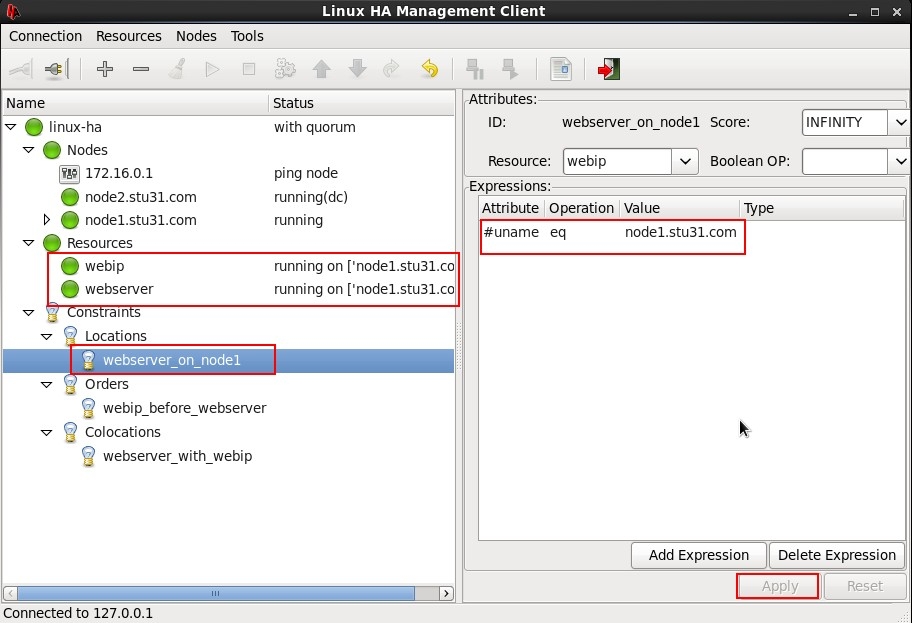Collapse the Resources tree branch
The width and height of the screenshot is (912, 623).
click(x=28, y=243)
